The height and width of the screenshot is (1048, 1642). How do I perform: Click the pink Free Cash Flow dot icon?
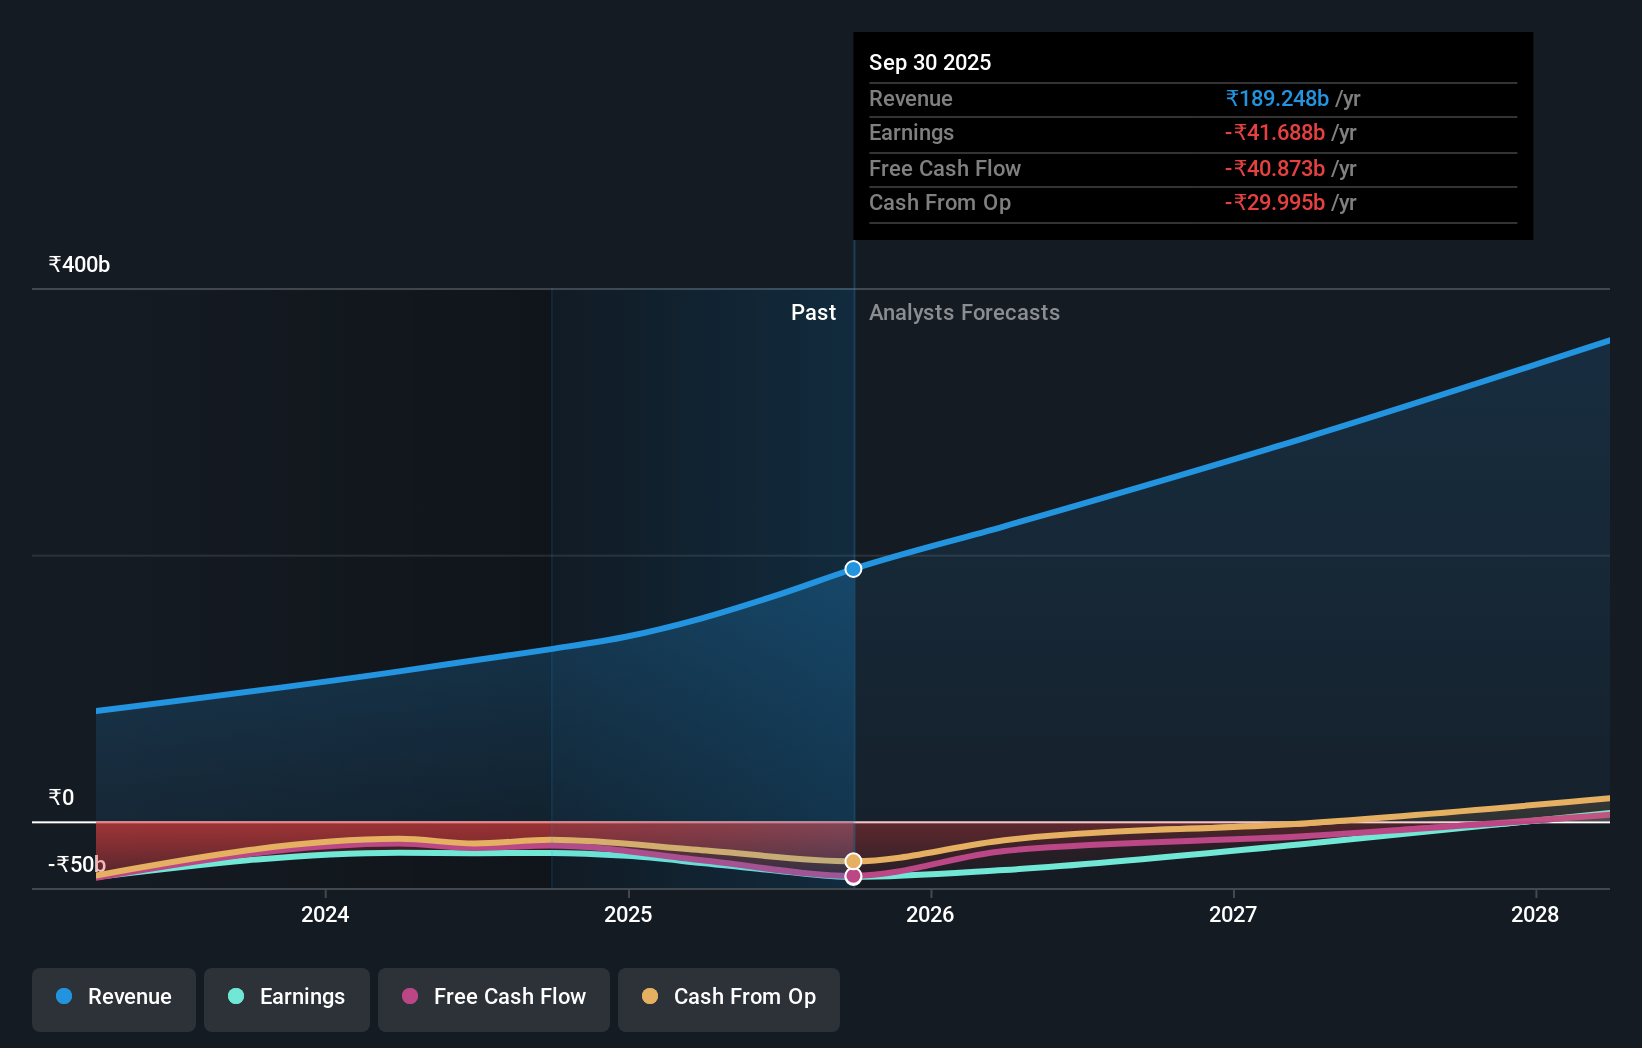point(411,996)
